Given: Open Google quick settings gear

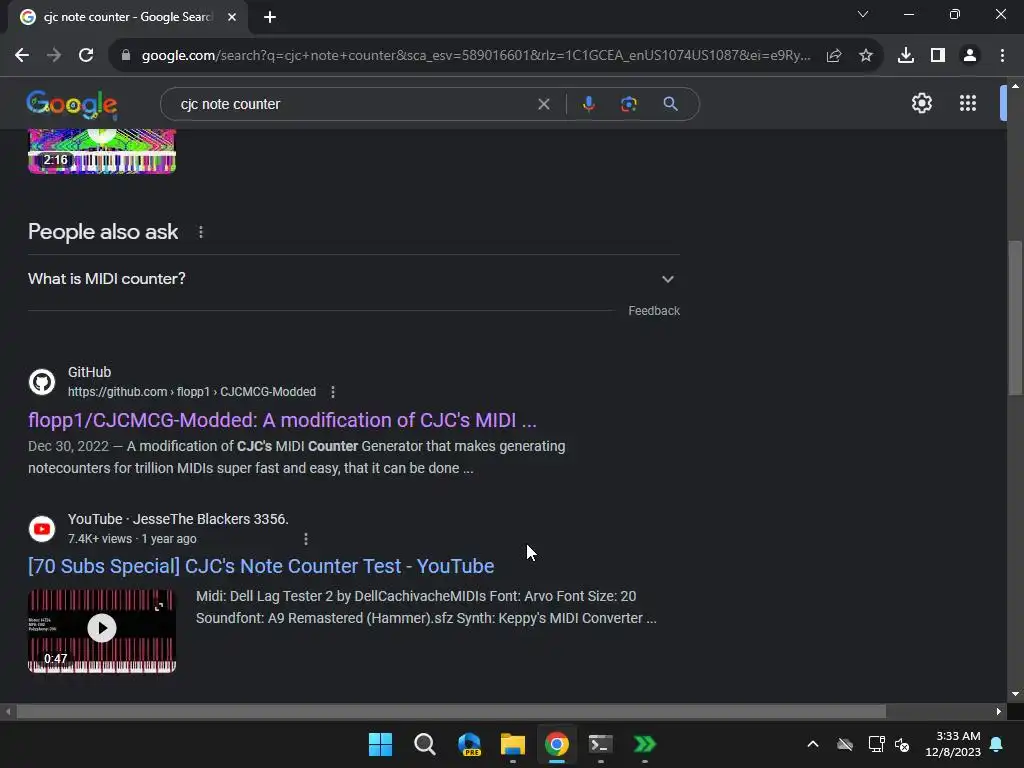Looking at the screenshot, I should (921, 103).
